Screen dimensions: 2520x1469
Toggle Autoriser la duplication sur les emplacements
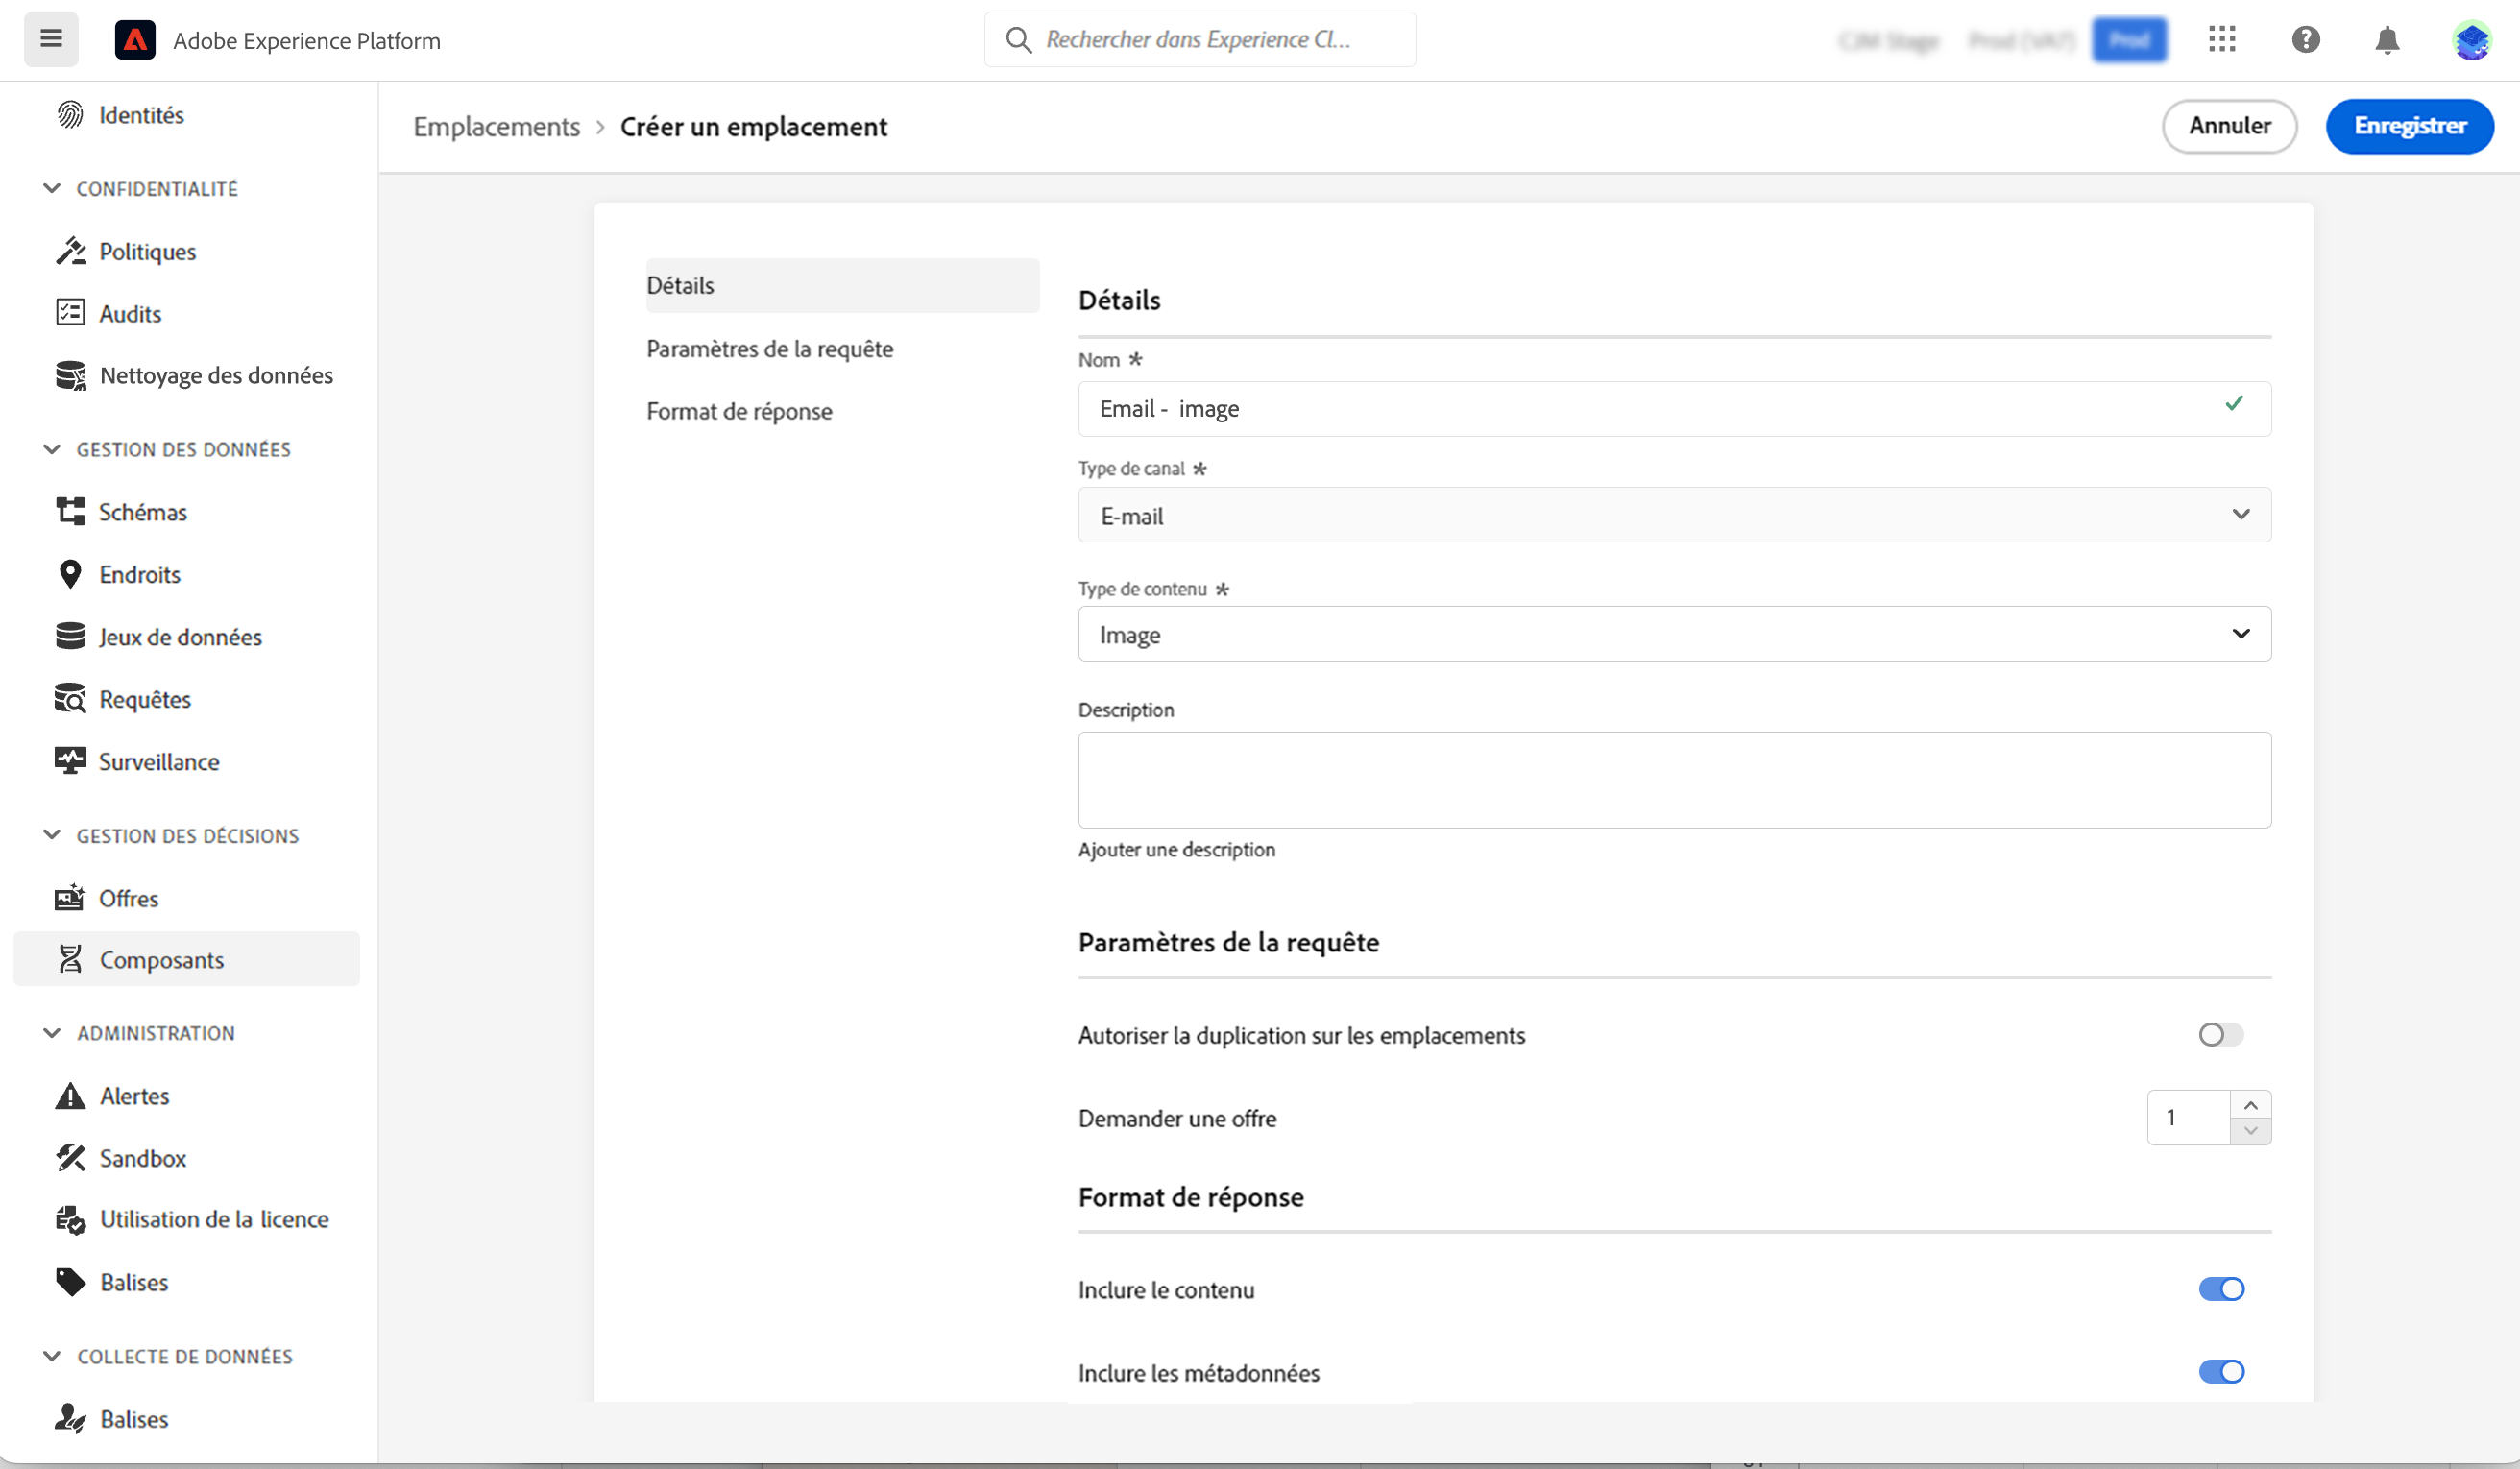pyautogui.click(x=2220, y=1035)
